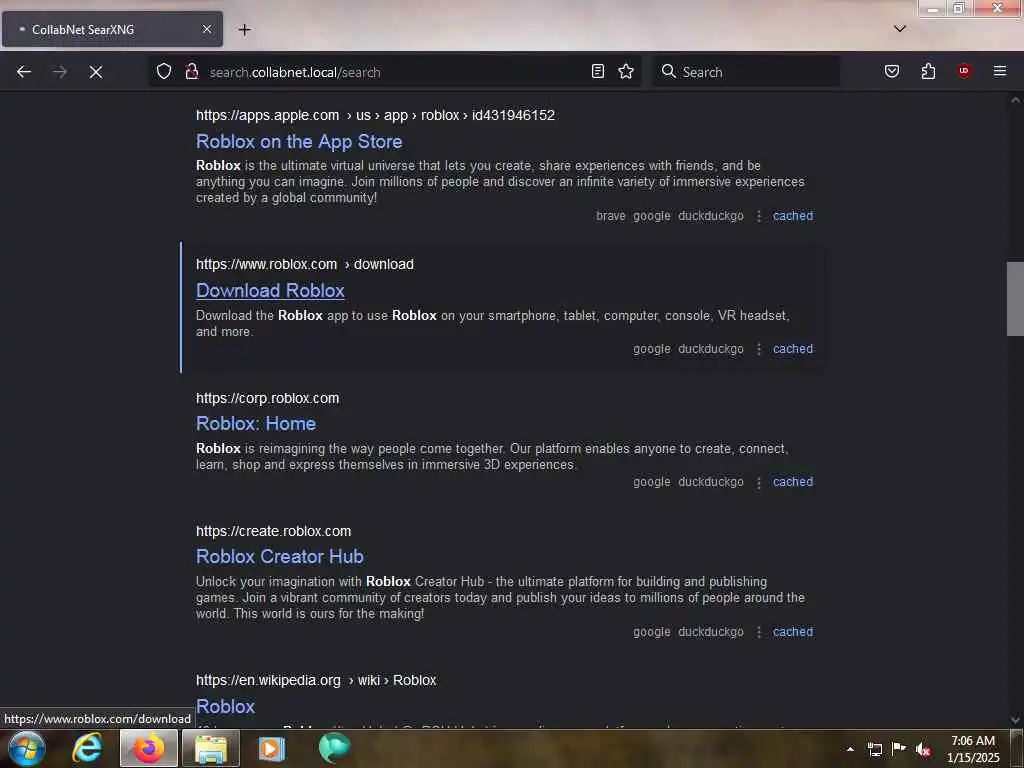Open Windows Media Player from taskbar
The width and height of the screenshot is (1024, 768).
point(271,748)
